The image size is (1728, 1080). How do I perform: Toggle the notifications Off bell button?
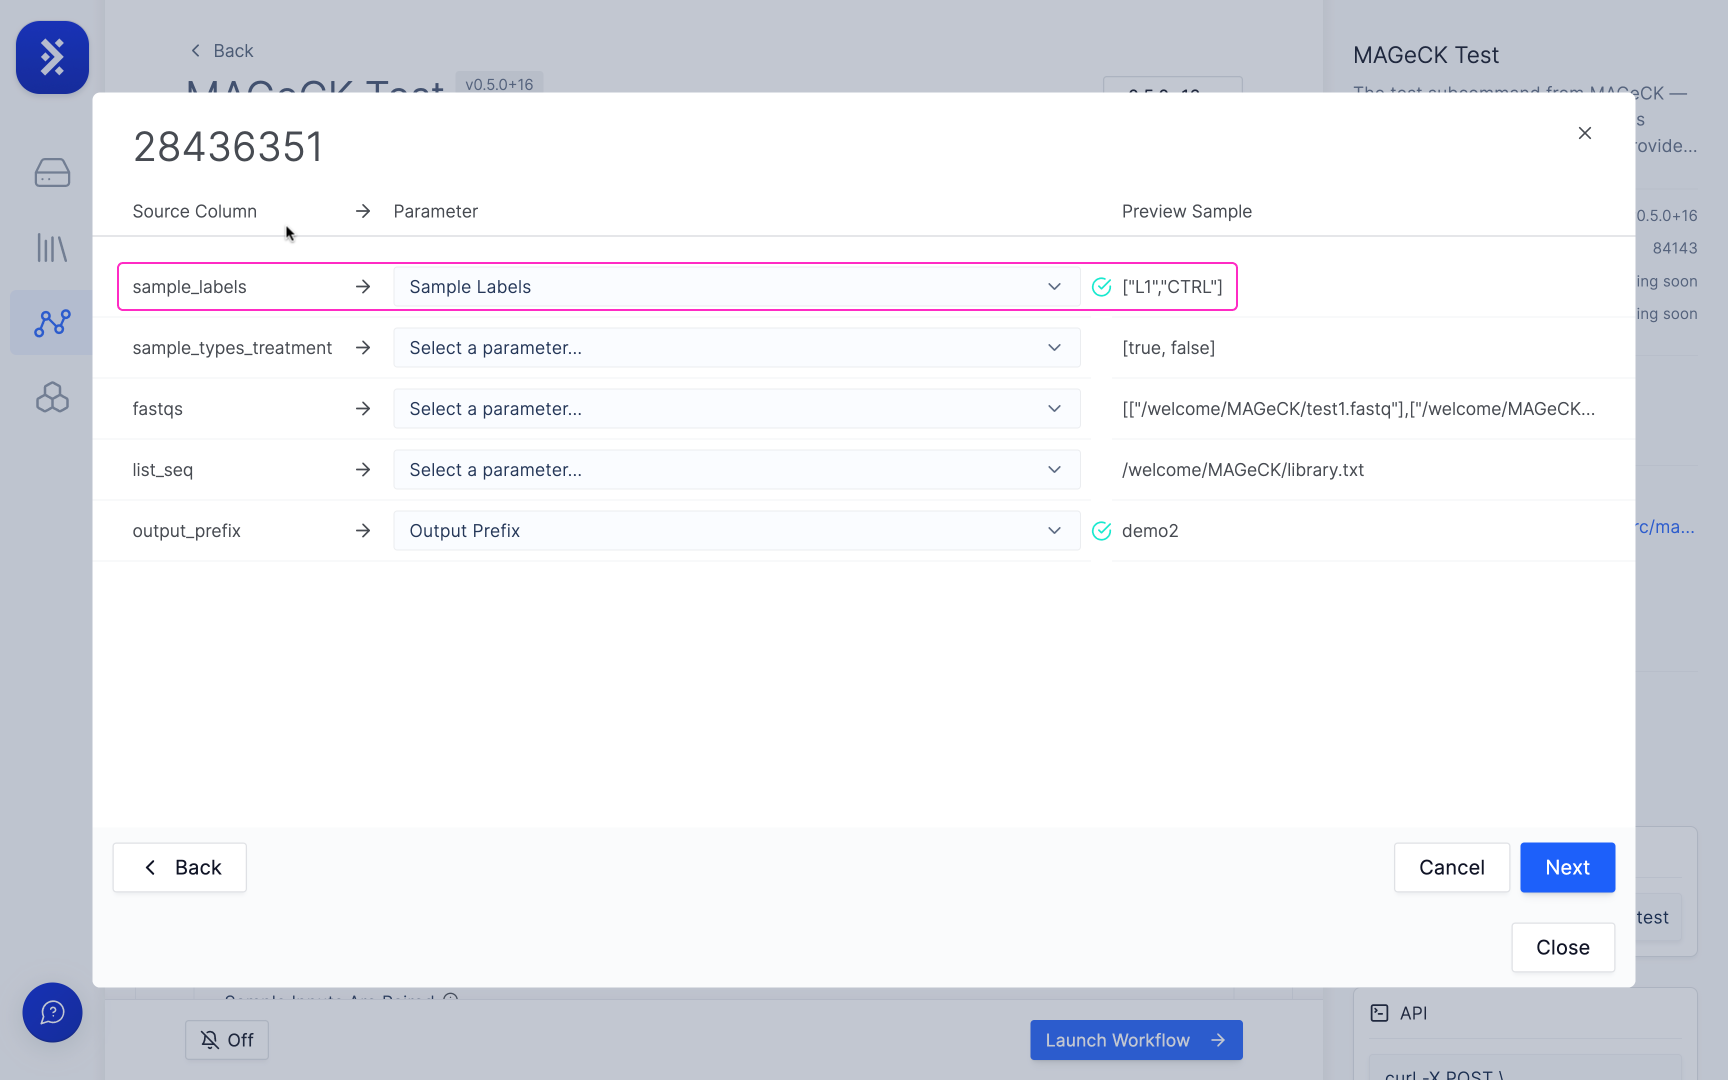[227, 1040]
